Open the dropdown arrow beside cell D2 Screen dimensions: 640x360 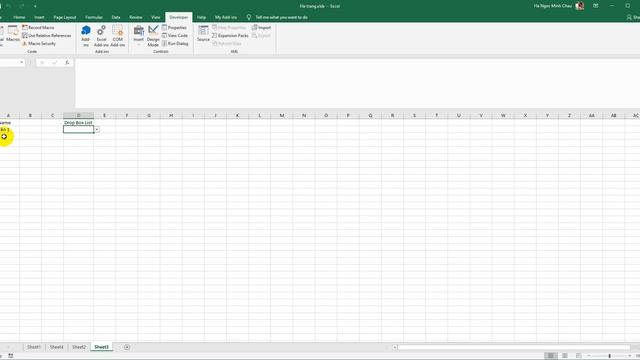coord(97,129)
